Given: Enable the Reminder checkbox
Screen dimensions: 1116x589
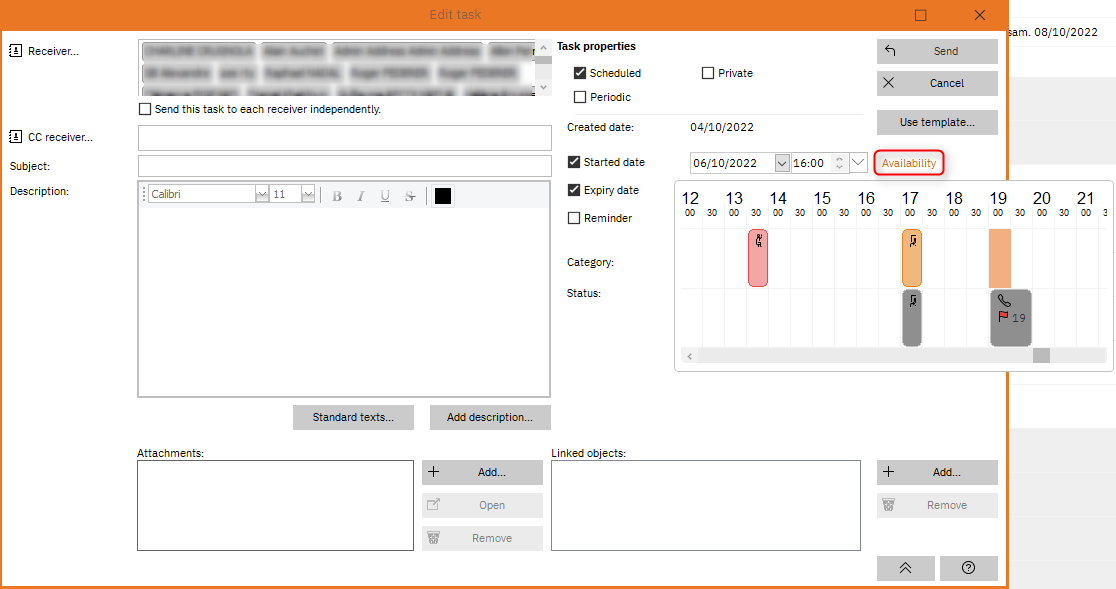Looking at the screenshot, I should point(574,218).
